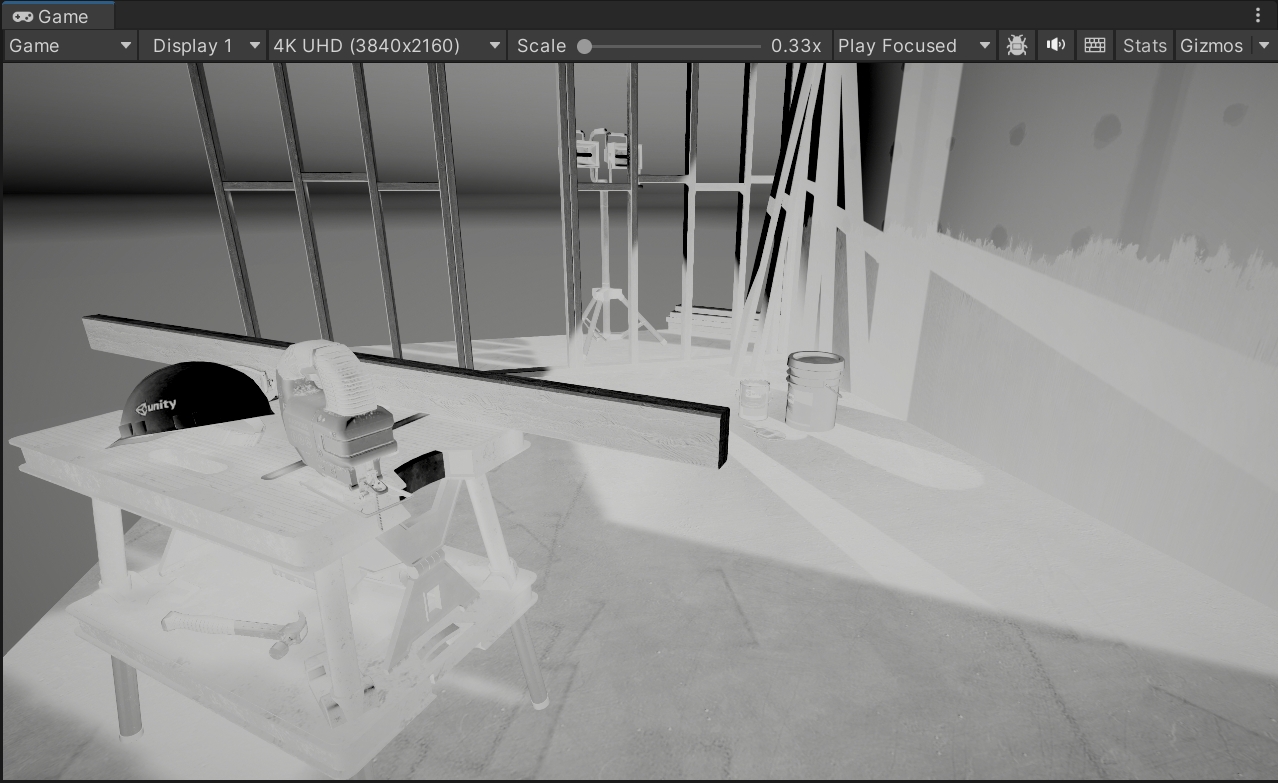Click the Scale slider handle

(x=585, y=46)
